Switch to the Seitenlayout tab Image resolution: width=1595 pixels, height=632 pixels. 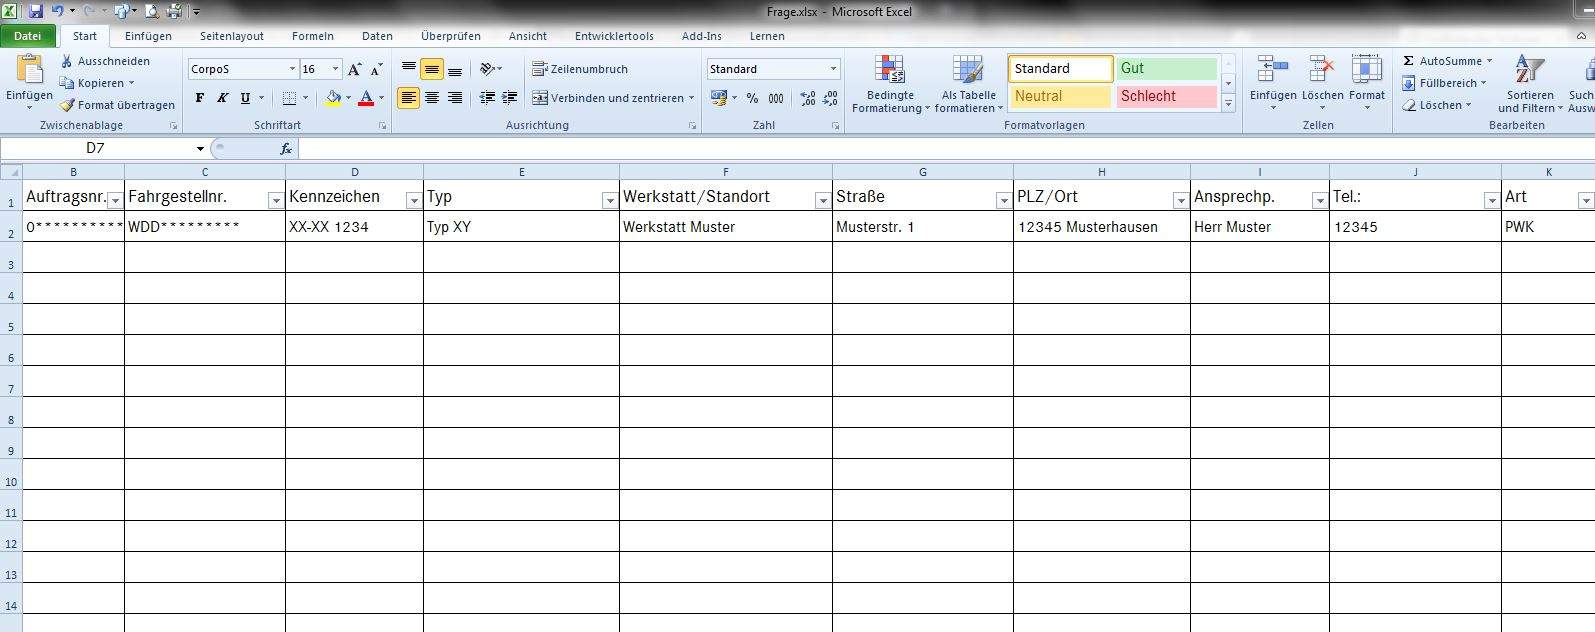tap(232, 36)
